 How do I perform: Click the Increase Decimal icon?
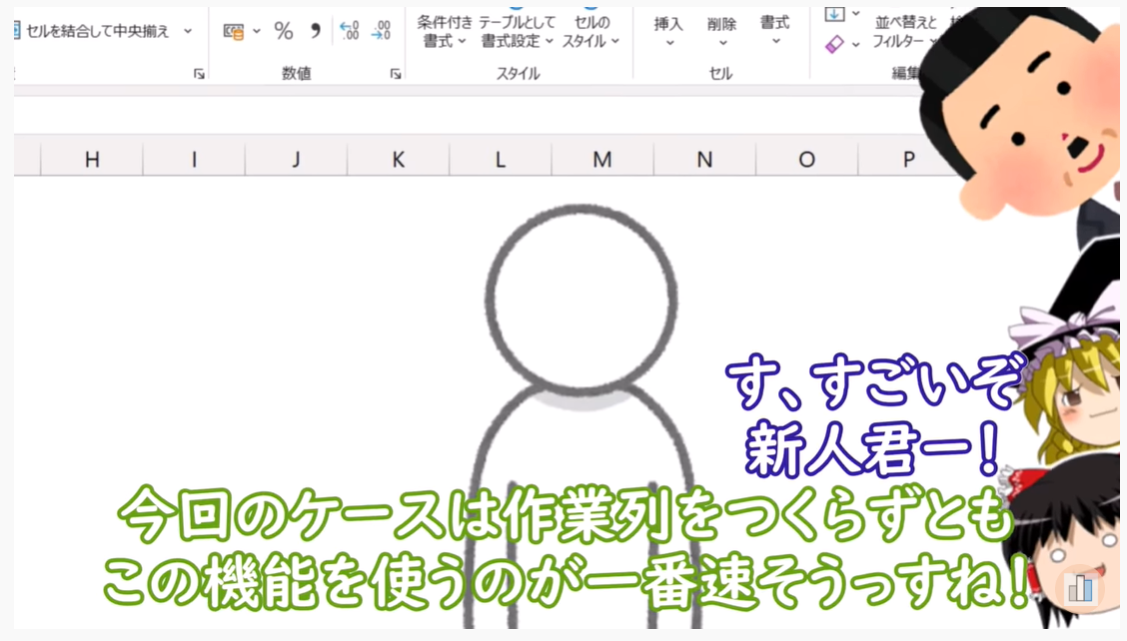tap(349, 32)
